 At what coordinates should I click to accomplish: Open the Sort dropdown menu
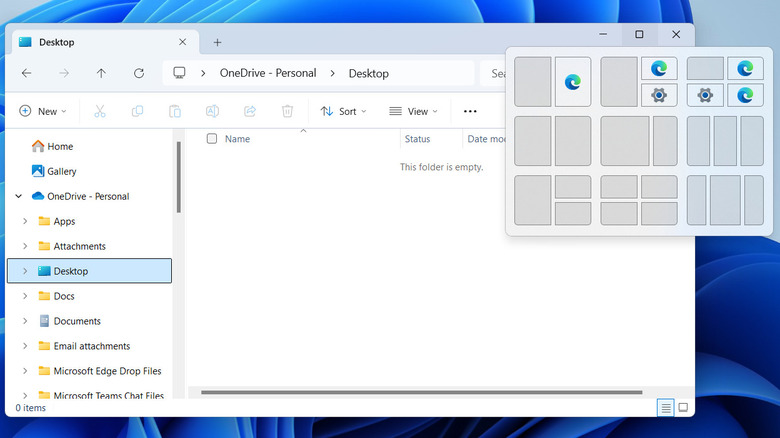(x=344, y=111)
